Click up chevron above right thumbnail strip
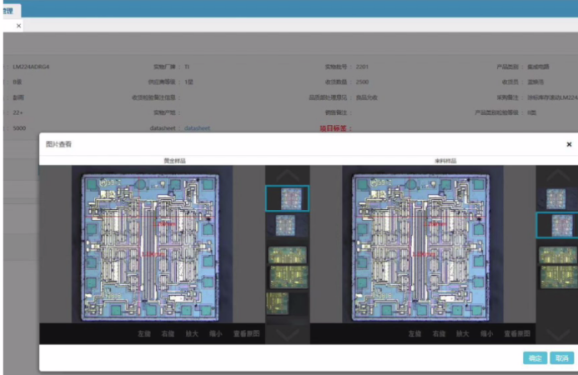 (x=558, y=175)
